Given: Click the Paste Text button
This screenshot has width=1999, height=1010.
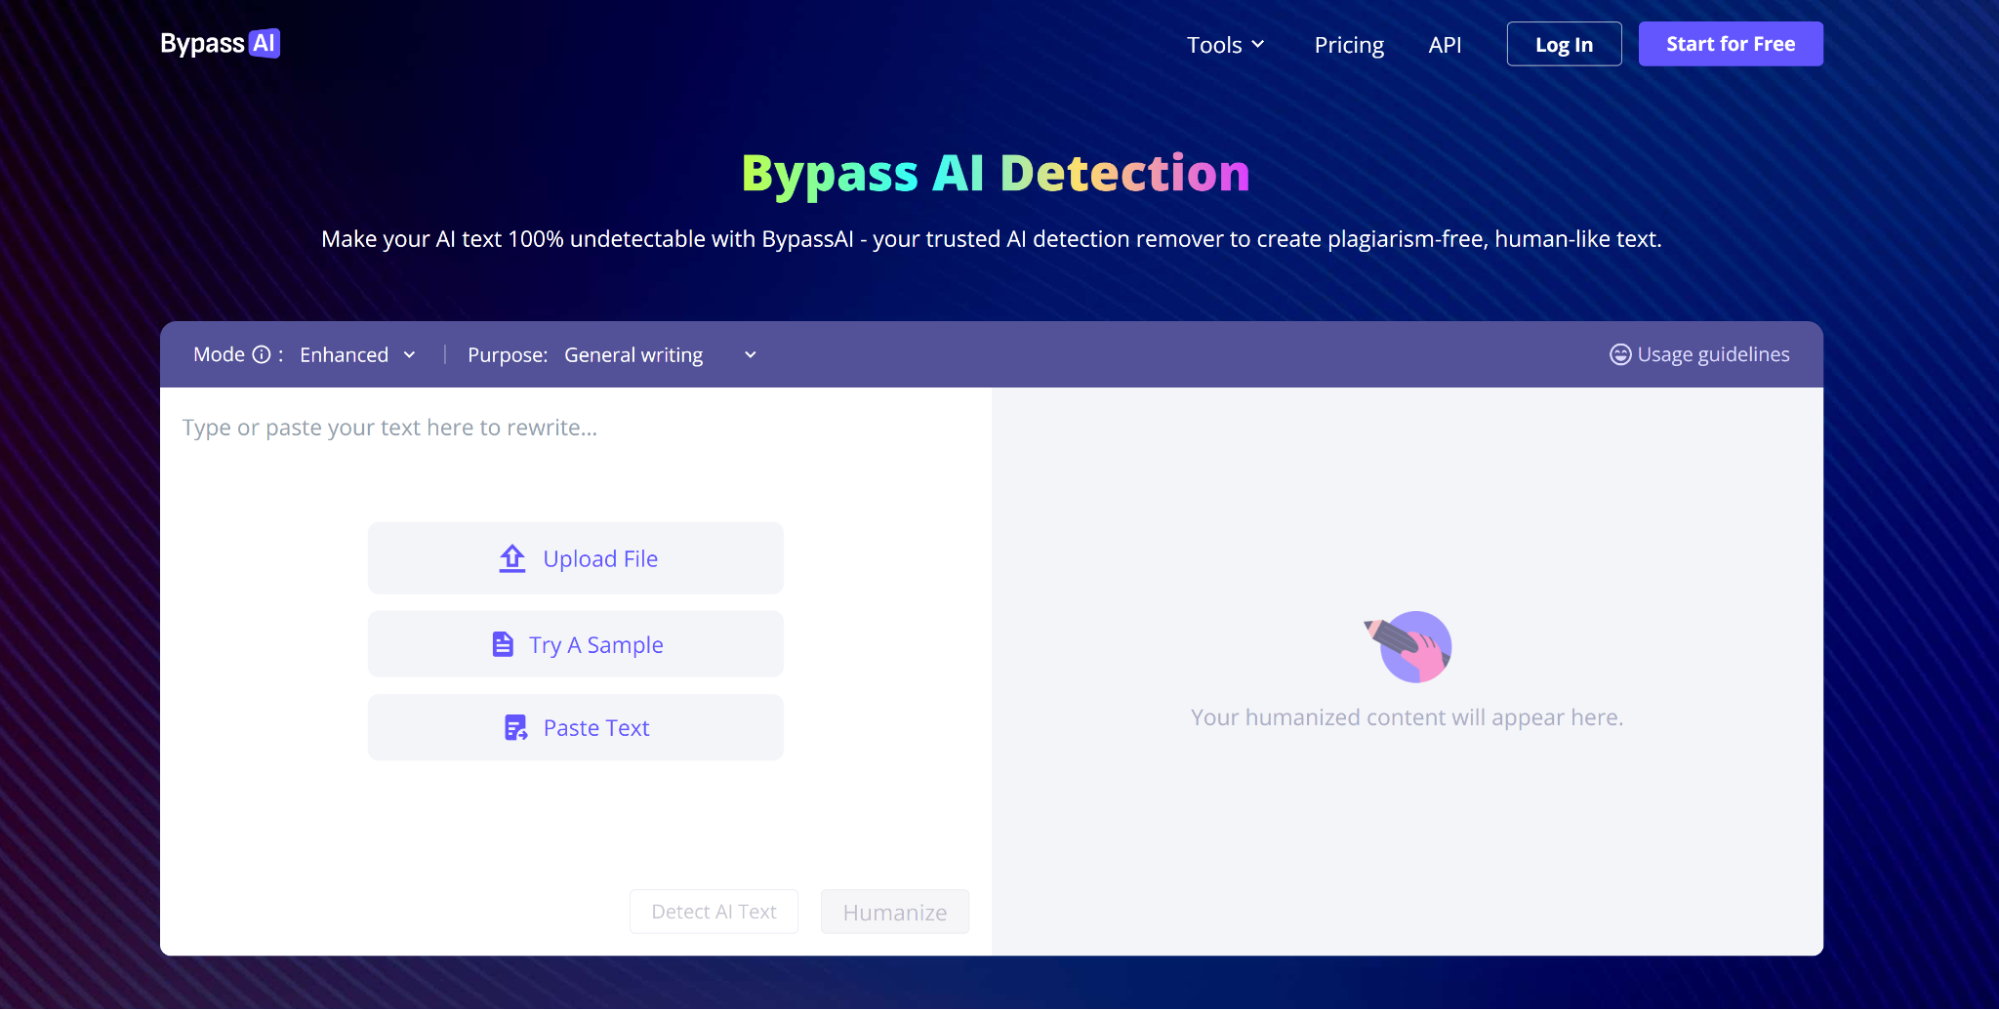Looking at the screenshot, I should click(x=575, y=728).
